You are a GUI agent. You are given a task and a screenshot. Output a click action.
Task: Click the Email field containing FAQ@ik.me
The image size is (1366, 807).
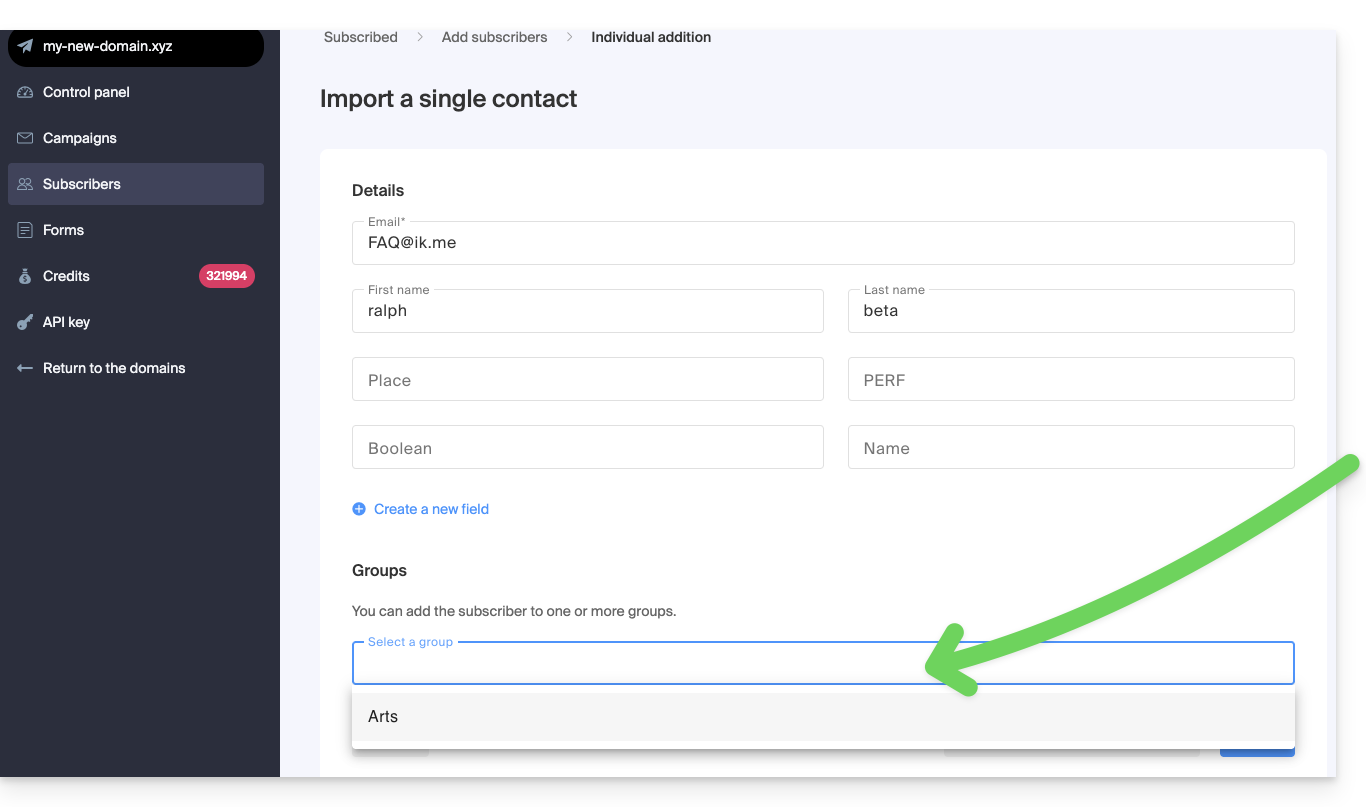click(823, 243)
